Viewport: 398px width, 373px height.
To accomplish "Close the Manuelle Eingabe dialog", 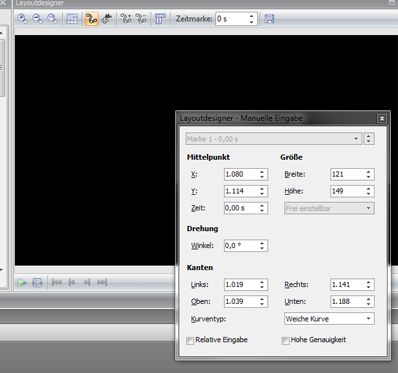I will click(382, 118).
